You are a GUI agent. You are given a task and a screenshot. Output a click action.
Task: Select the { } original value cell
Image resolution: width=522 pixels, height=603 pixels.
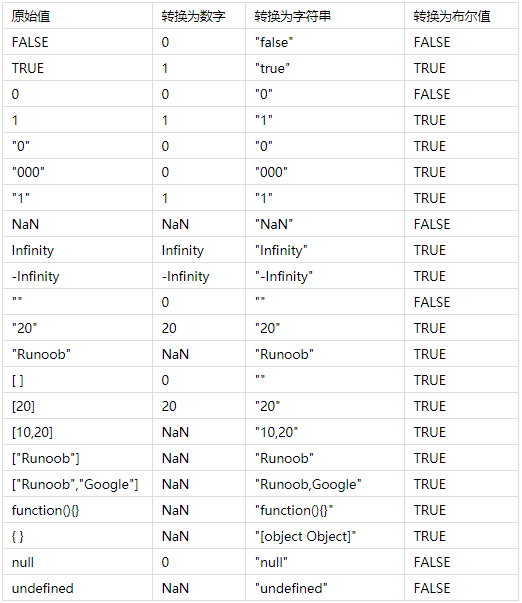tap(77, 536)
